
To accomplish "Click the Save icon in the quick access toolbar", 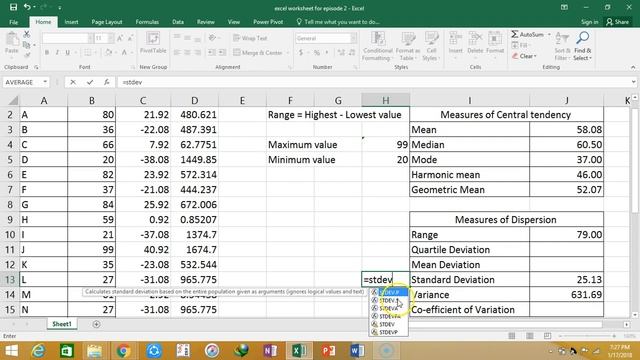I will point(13,7).
